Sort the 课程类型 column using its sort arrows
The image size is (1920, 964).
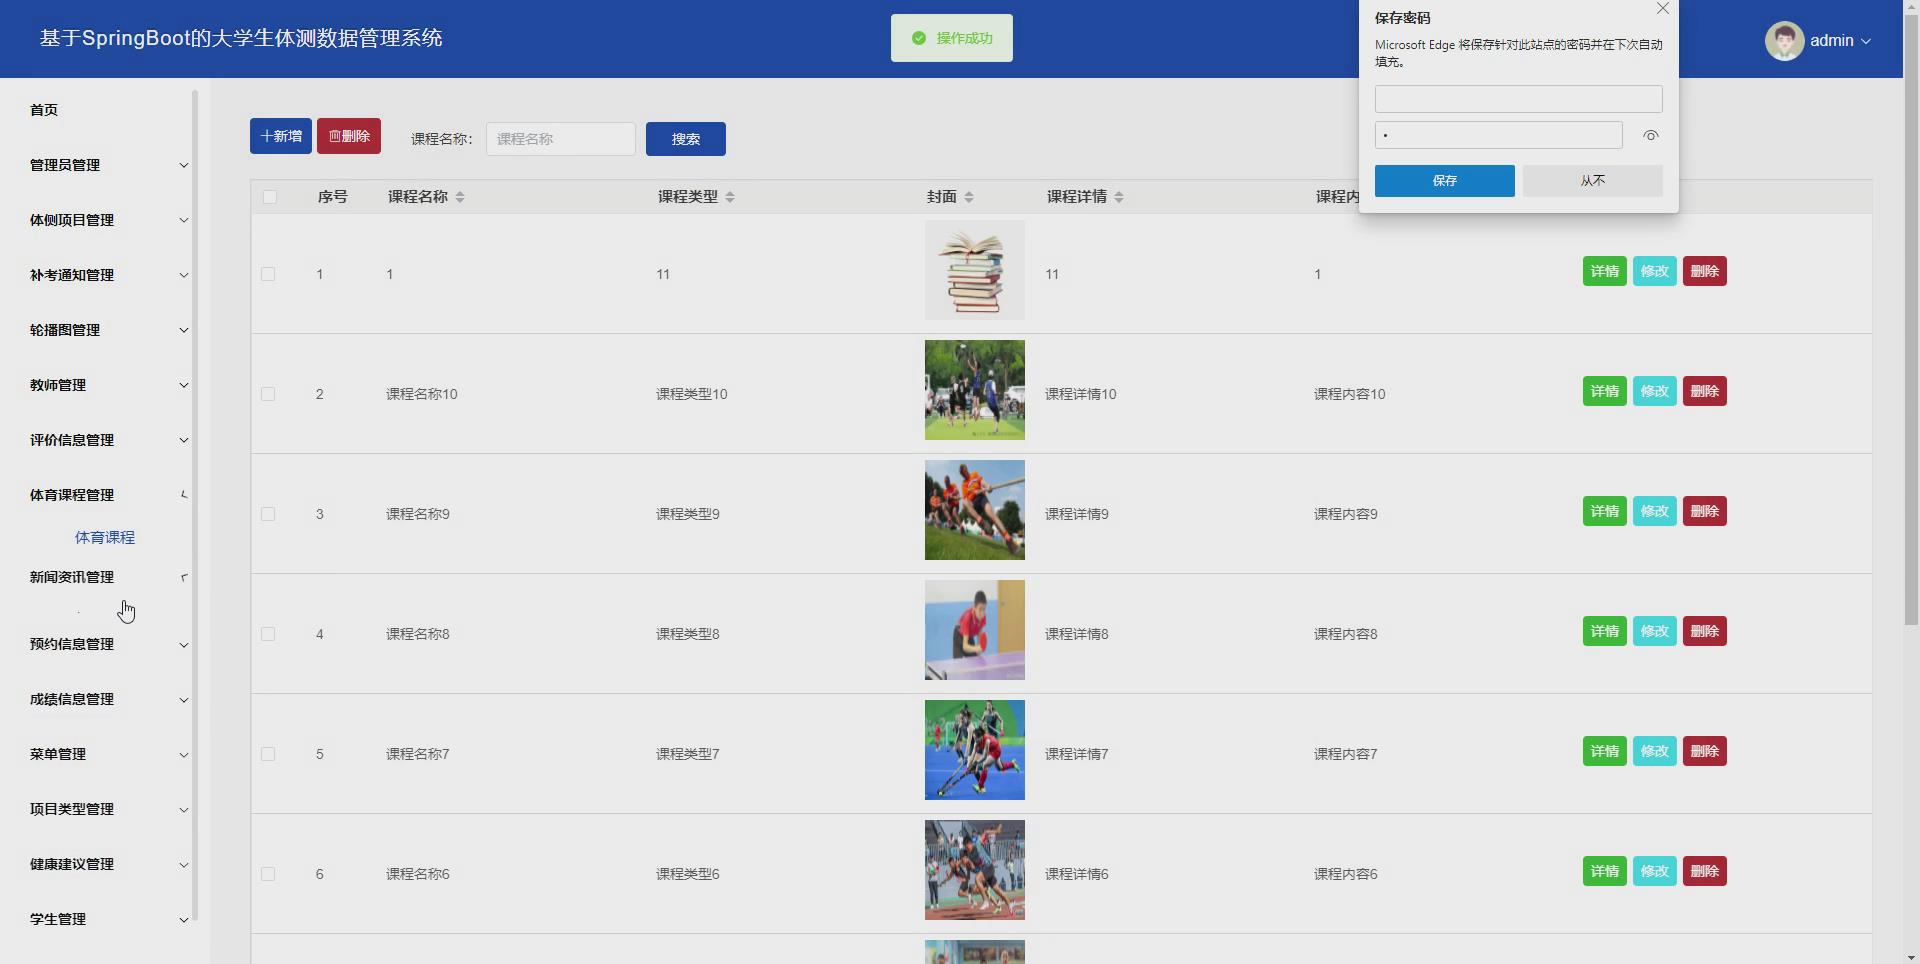click(x=730, y=196)
